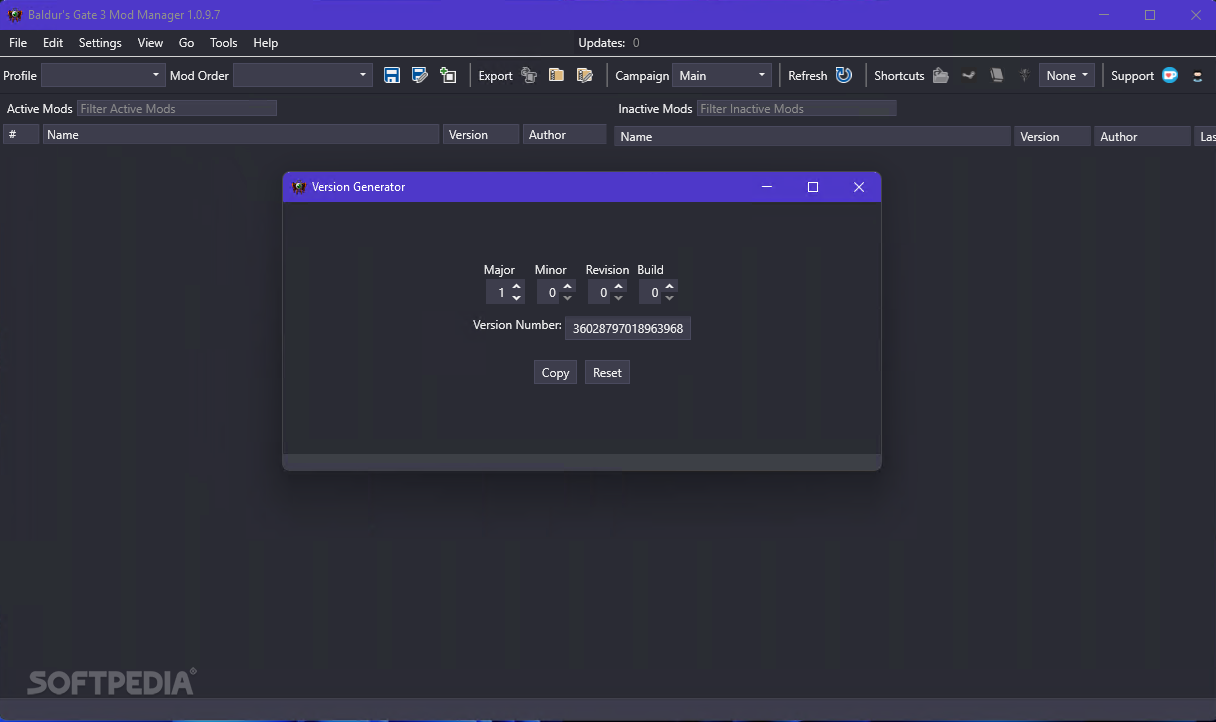Viewport: 1216px width, 722px height.
Task: Click the Support label in toolbar
Action: (1132, 75)
